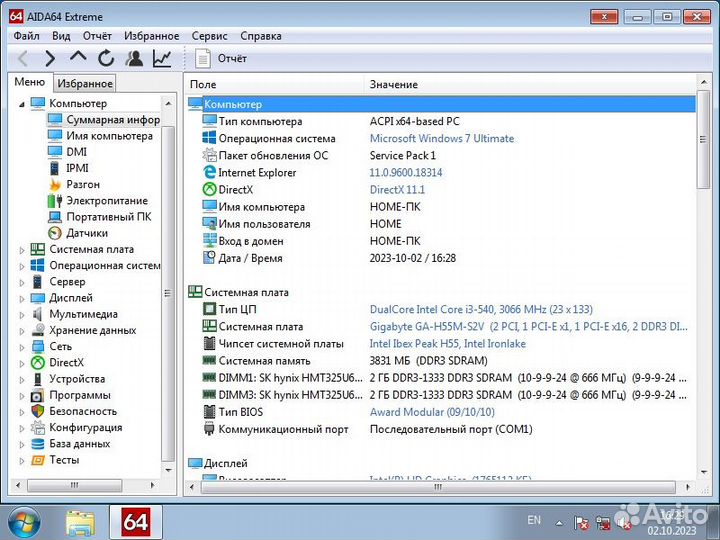
Task: Click the laptop icon next to Портативный ПК
Action: [55, 217]
